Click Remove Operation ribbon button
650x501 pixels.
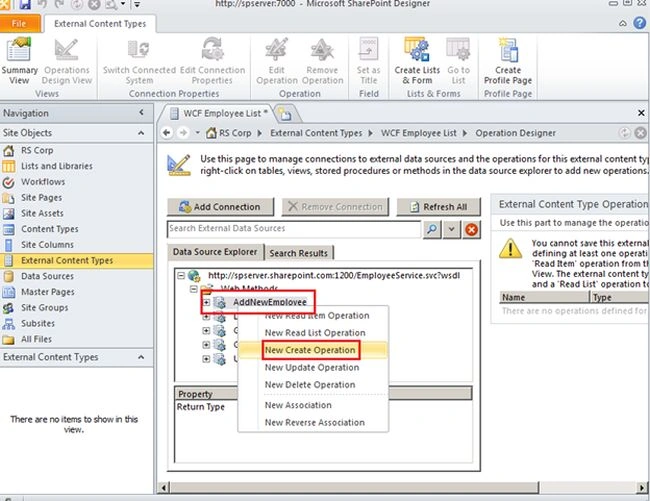point(322,61)
